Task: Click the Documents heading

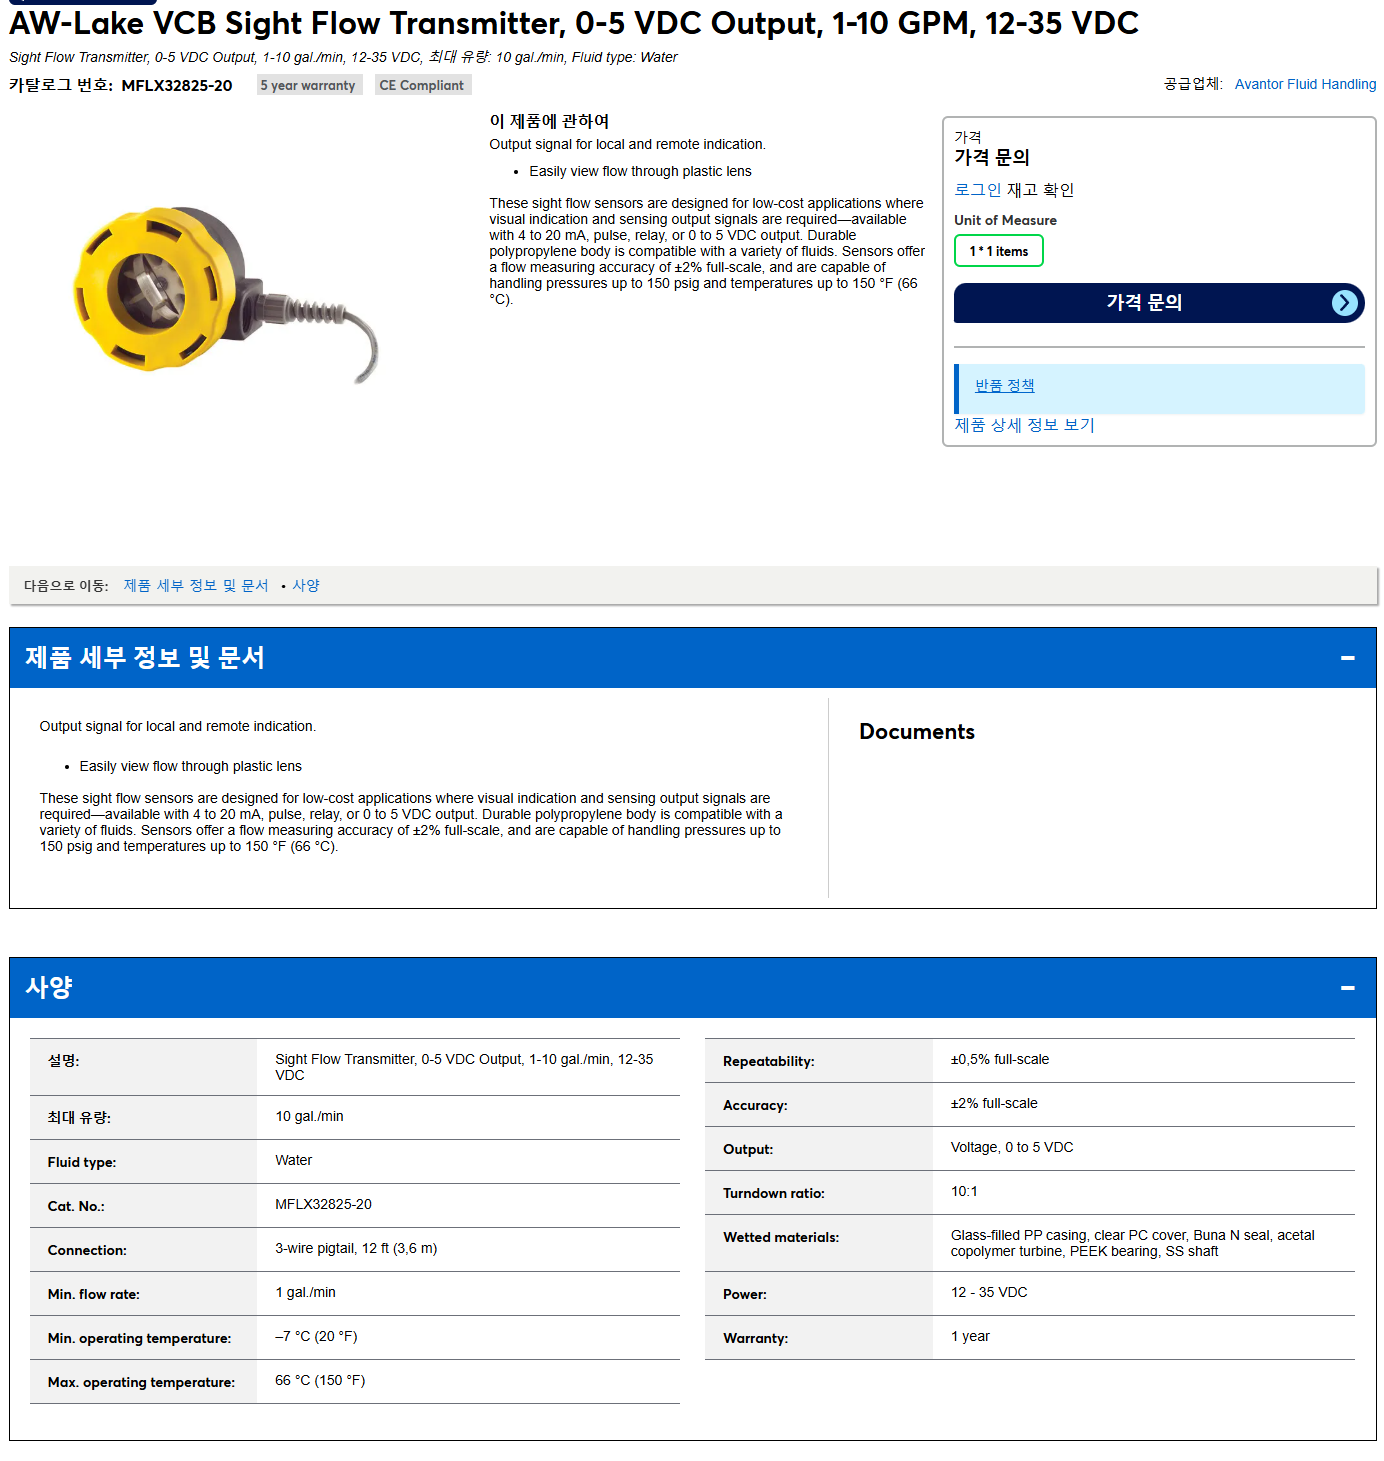Action: click(917, 732)
